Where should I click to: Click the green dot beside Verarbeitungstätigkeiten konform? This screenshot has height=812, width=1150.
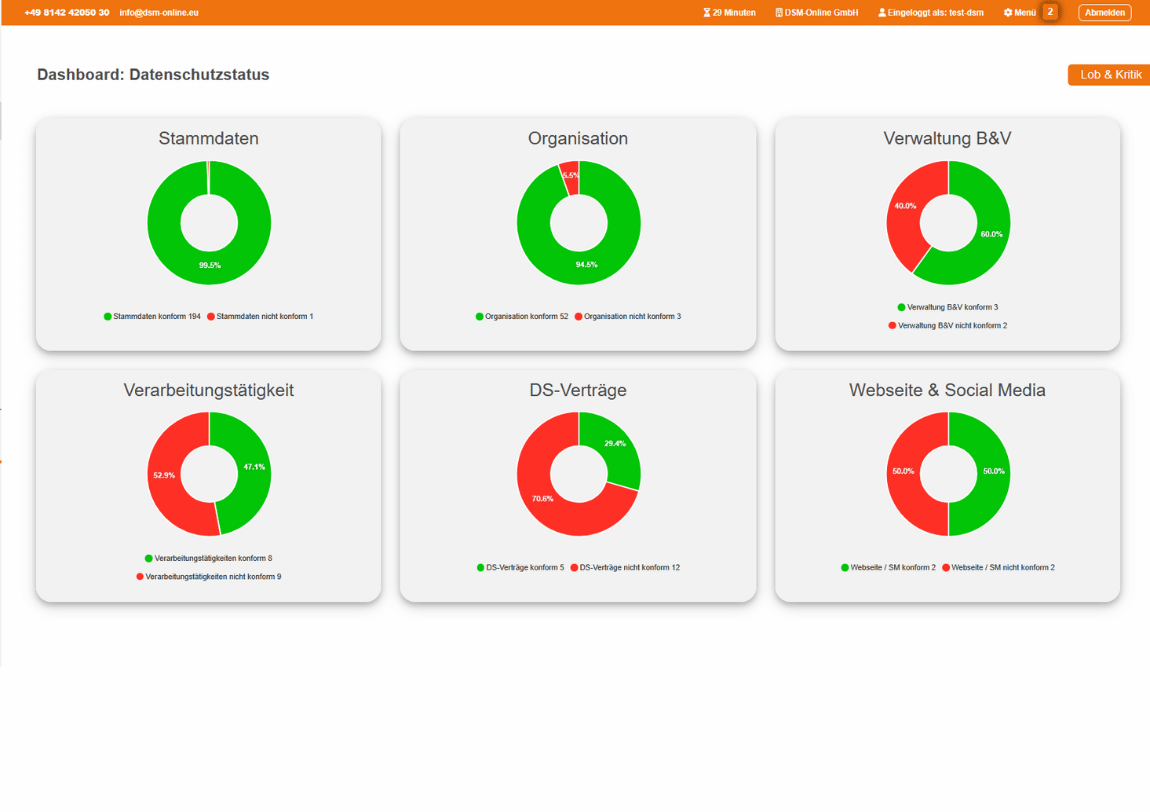148,558
